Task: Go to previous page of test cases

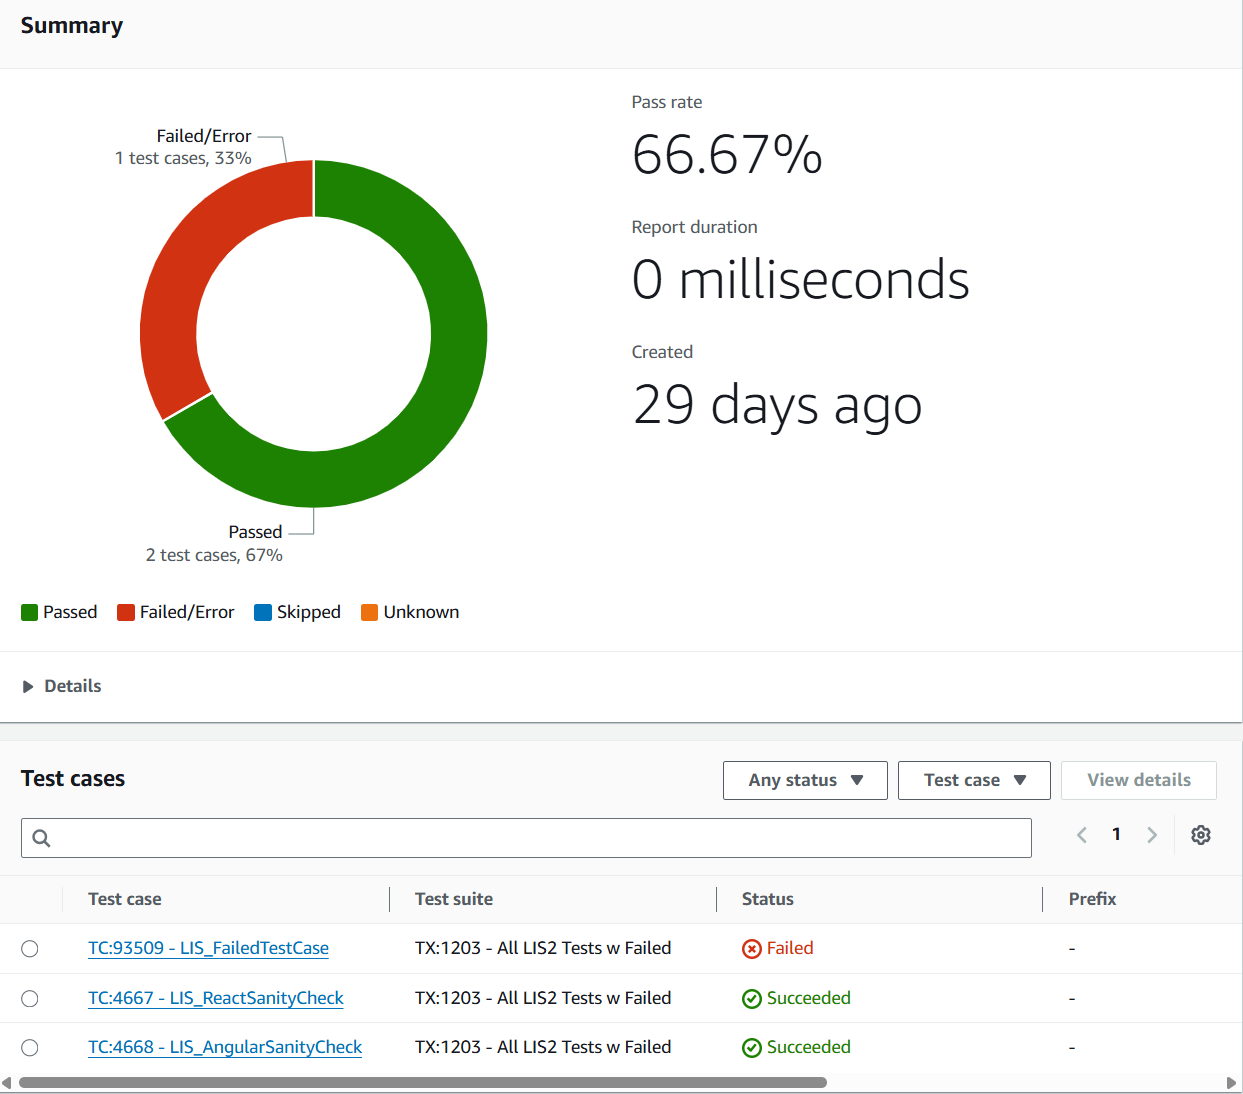Action: (1081, 835)
